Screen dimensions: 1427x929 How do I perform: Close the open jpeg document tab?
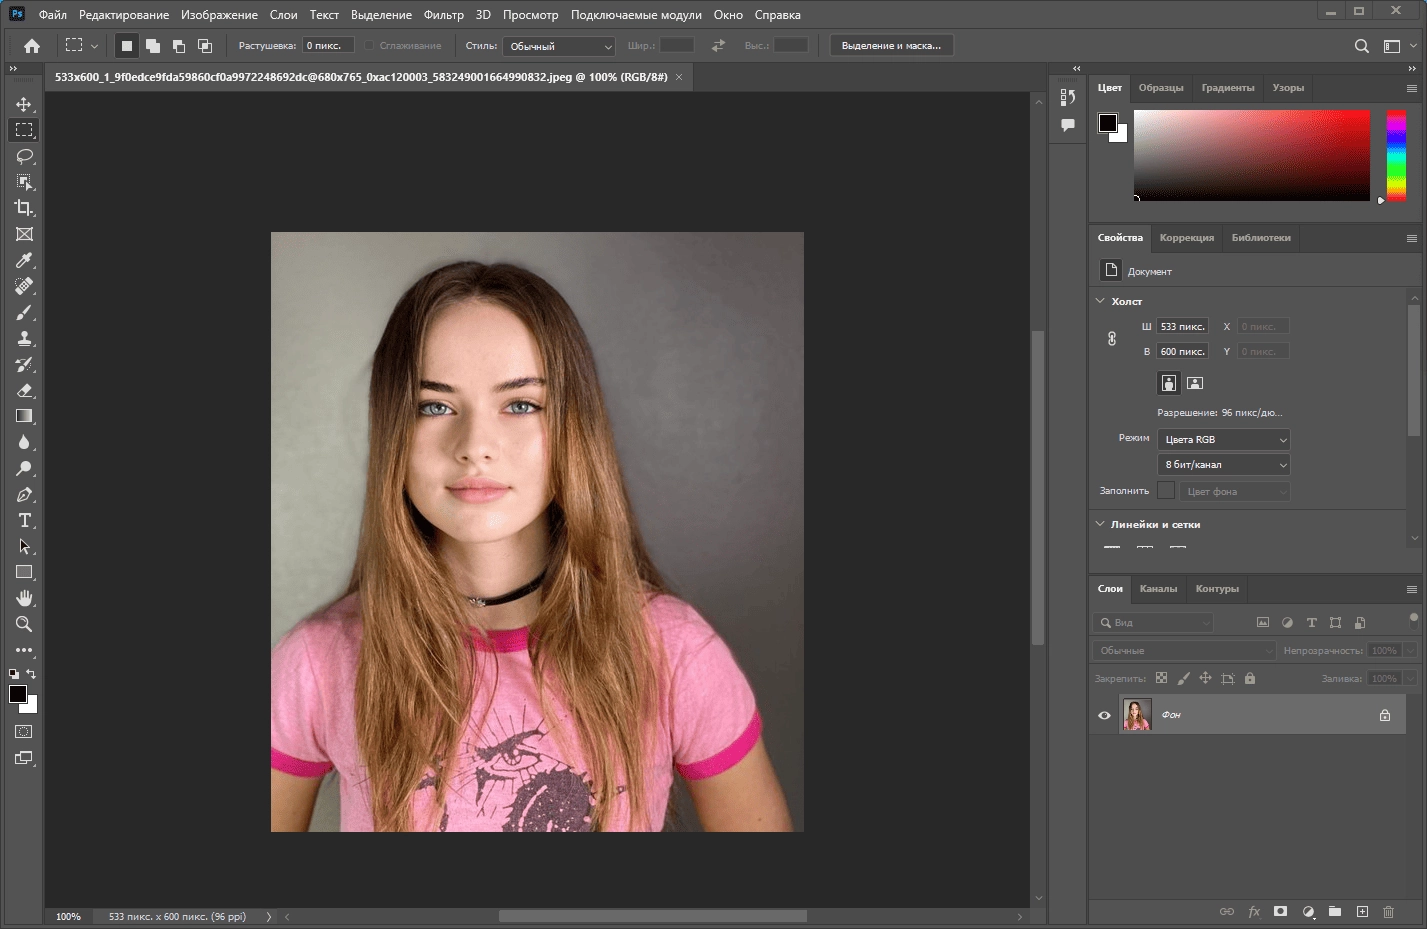point(679,77)
